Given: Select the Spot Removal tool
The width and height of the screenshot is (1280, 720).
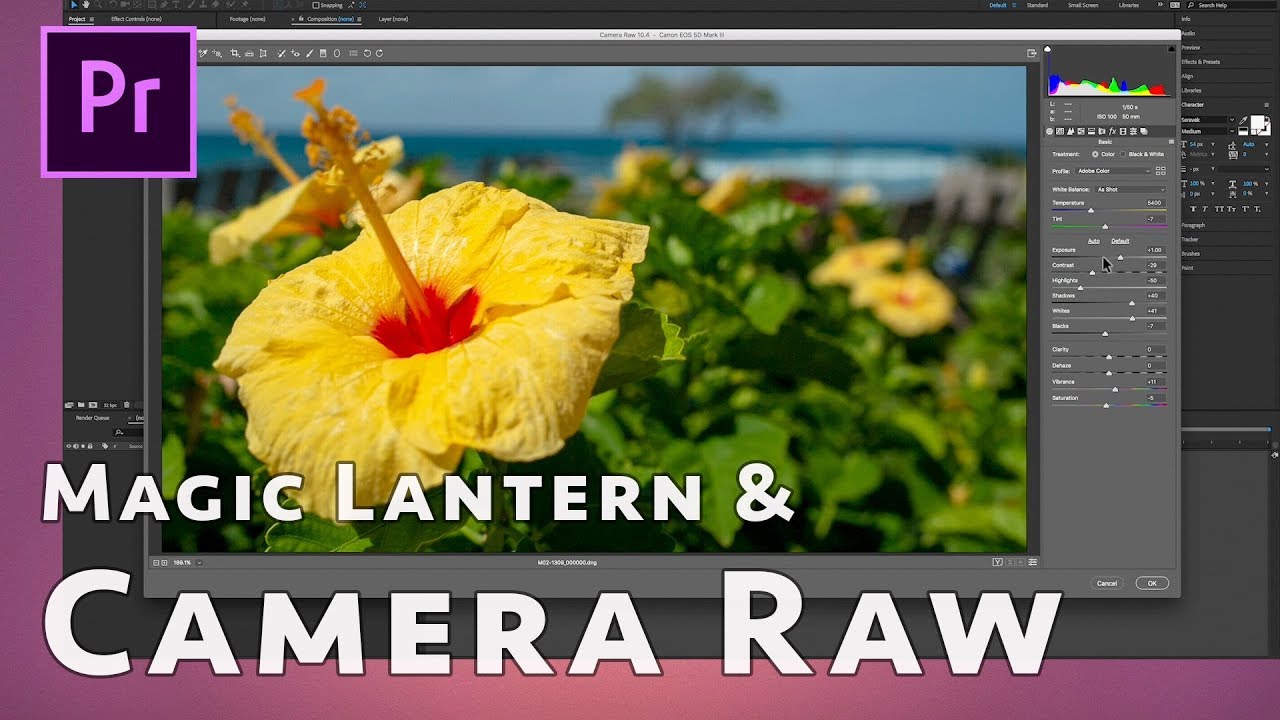Looking at the screenshot, I should pos(281,53).
